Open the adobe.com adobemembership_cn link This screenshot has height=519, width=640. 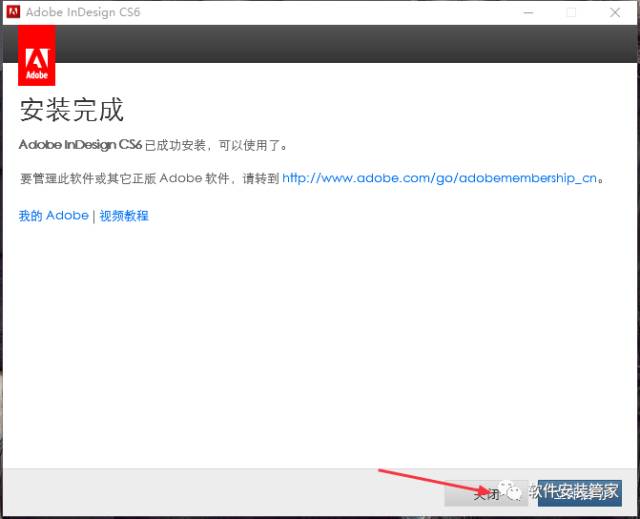(440, 178)
